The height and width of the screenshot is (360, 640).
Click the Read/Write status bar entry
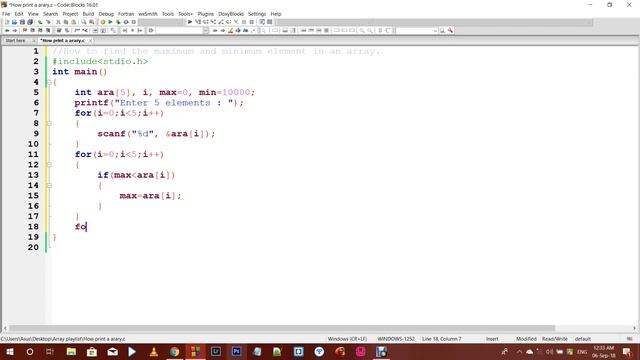point(555,339)
